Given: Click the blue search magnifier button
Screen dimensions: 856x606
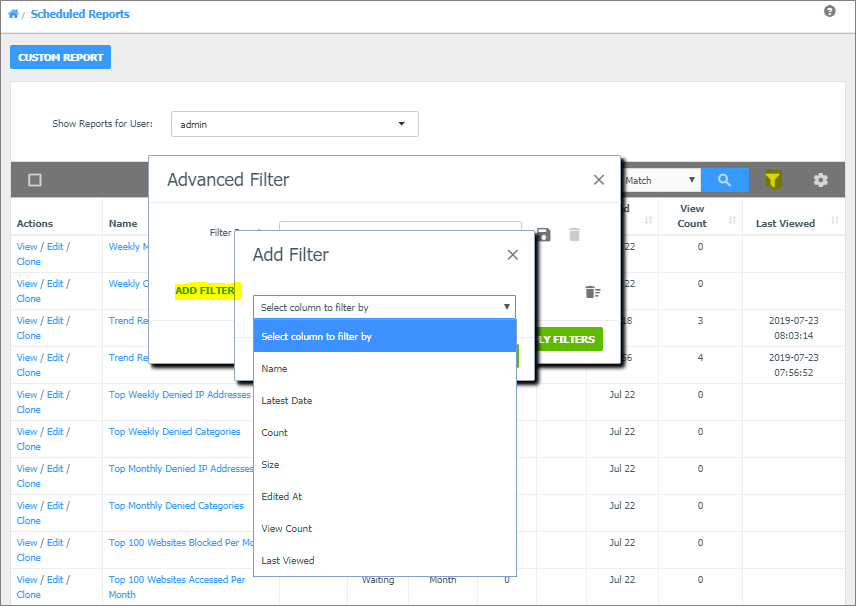Looking at the screenshot, I should [x=724, y=180].
